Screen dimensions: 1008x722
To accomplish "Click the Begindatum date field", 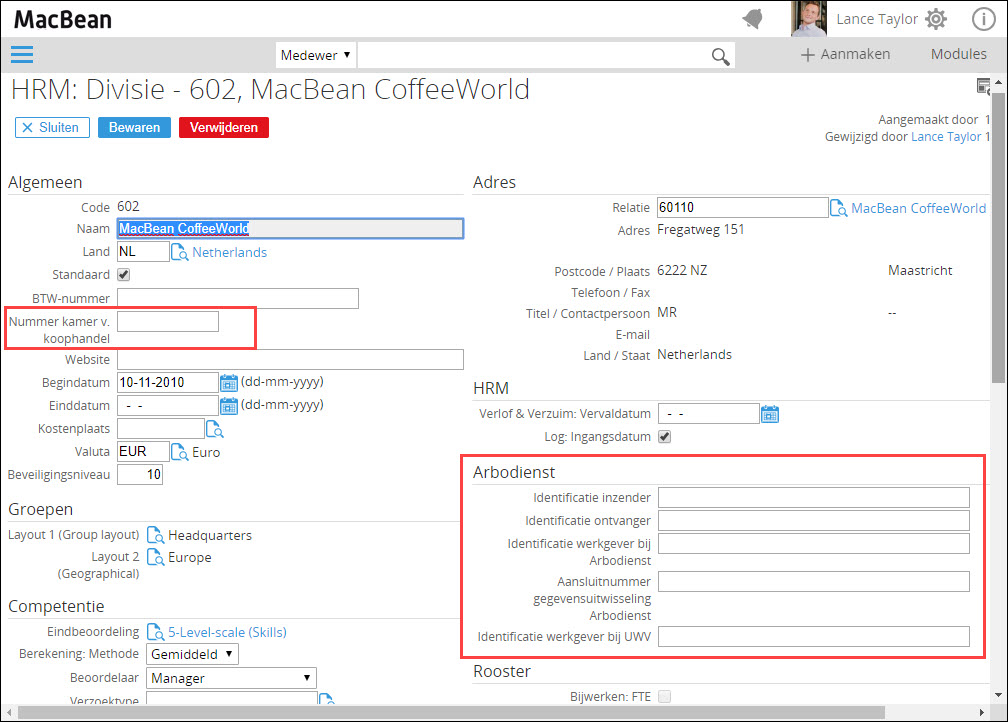I will pos(168,383).
